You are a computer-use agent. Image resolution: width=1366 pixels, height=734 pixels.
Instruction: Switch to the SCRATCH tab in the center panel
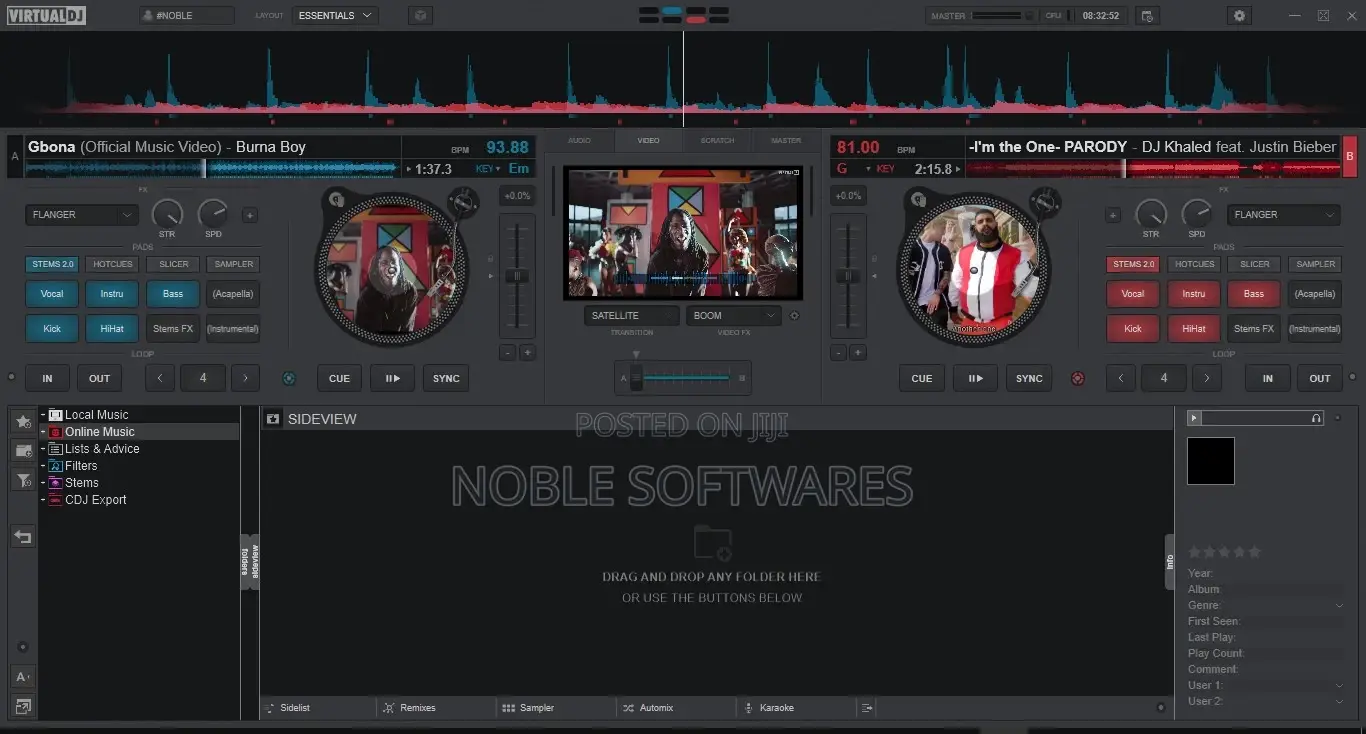click(717, 141)
